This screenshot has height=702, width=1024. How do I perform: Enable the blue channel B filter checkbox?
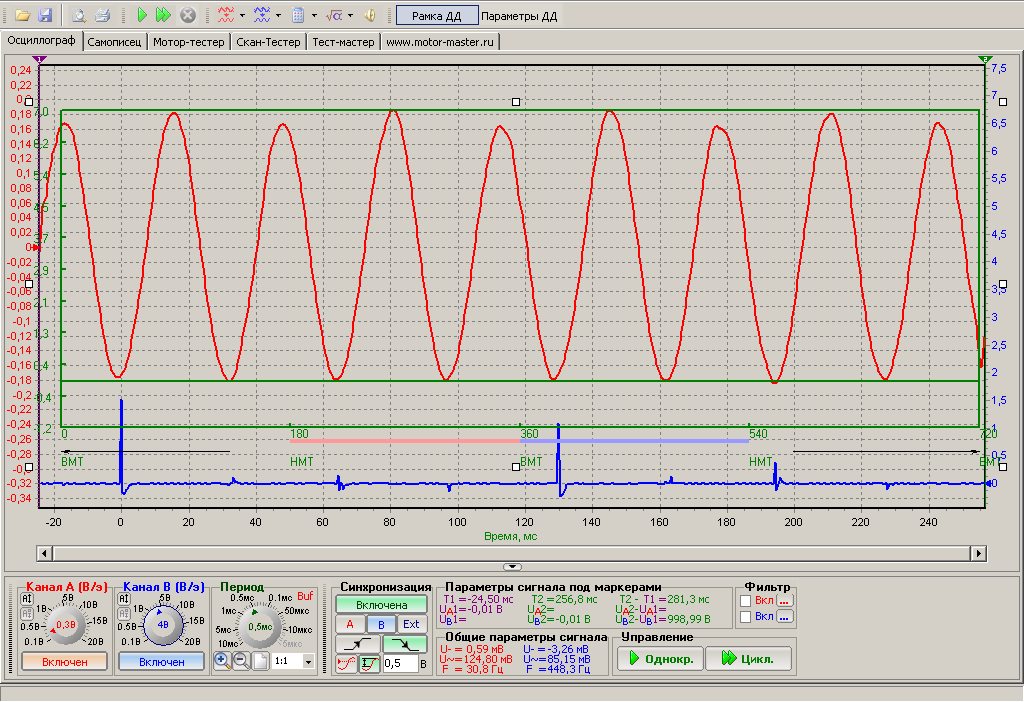746,617
